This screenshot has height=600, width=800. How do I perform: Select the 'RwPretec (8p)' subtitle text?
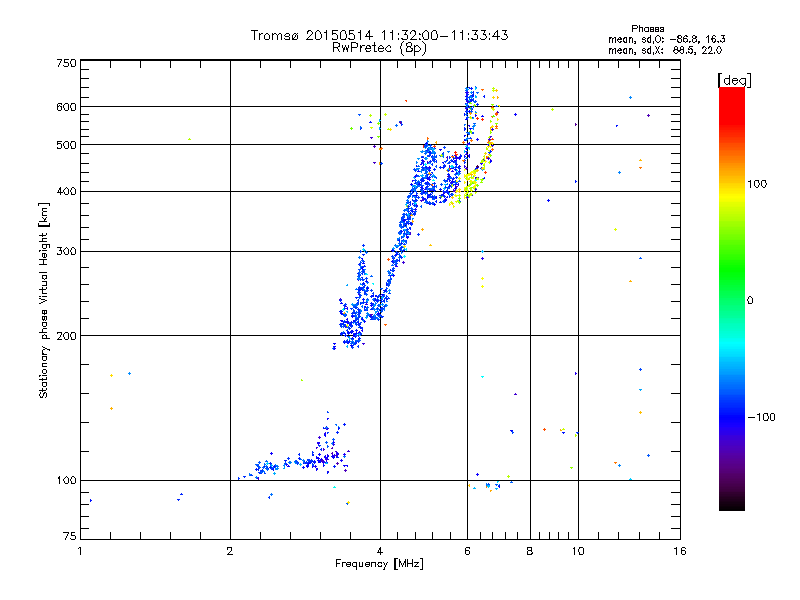coord(379,48)
